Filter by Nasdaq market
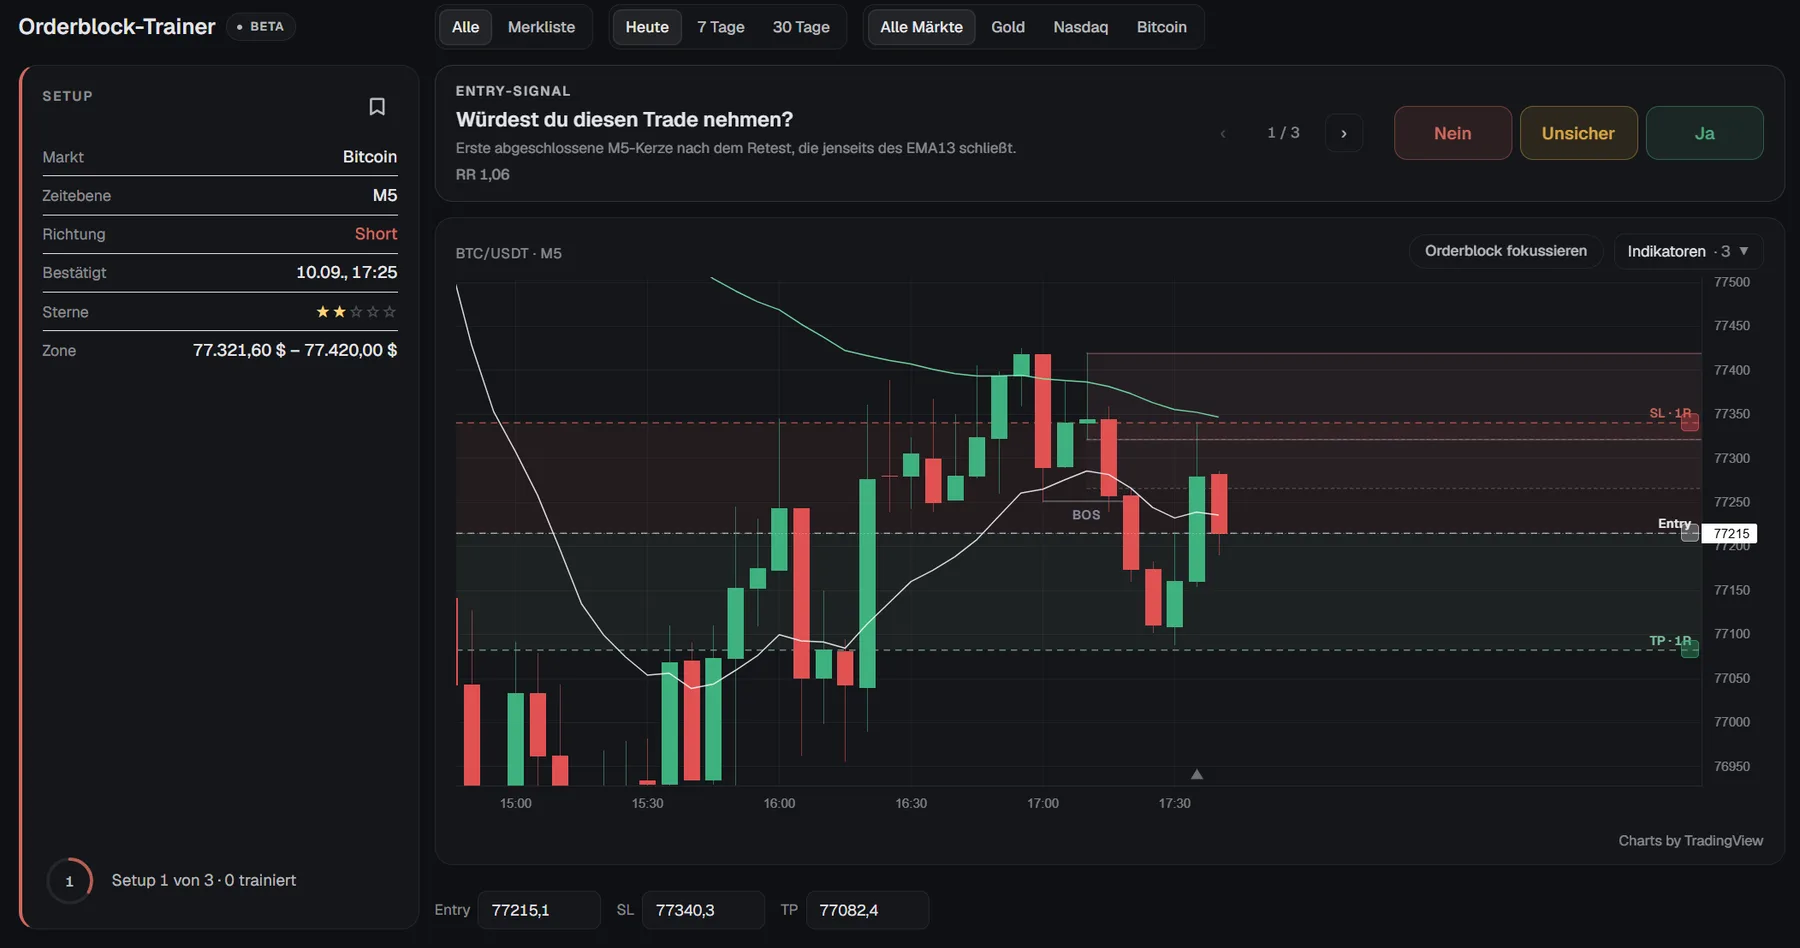 (x=1081, y=27)
